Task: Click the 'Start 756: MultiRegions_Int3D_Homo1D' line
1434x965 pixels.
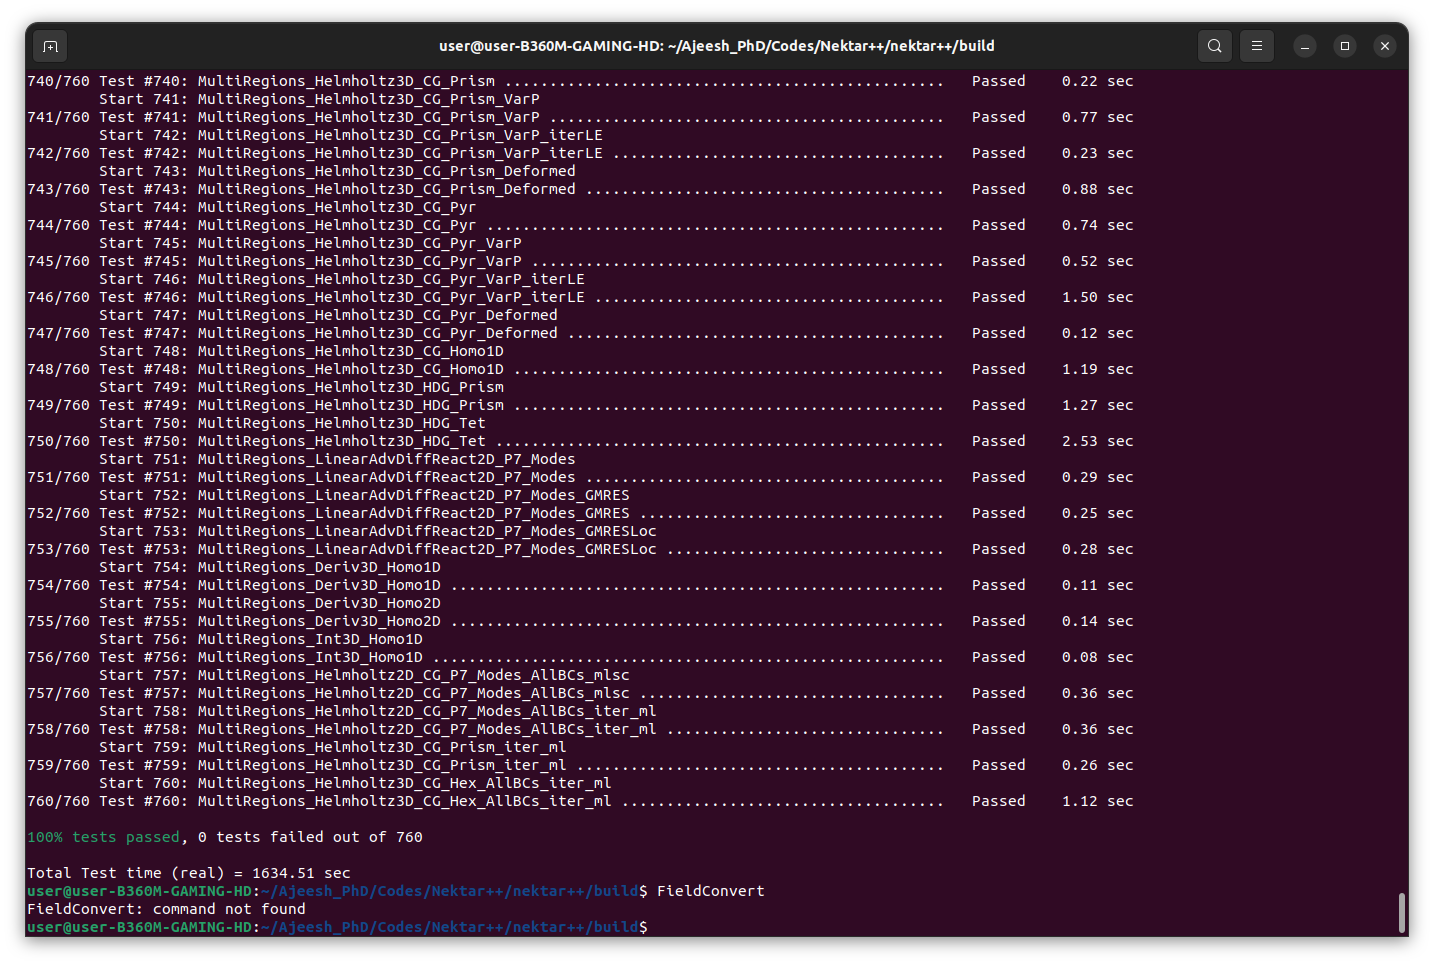Action: click(260, 639)
